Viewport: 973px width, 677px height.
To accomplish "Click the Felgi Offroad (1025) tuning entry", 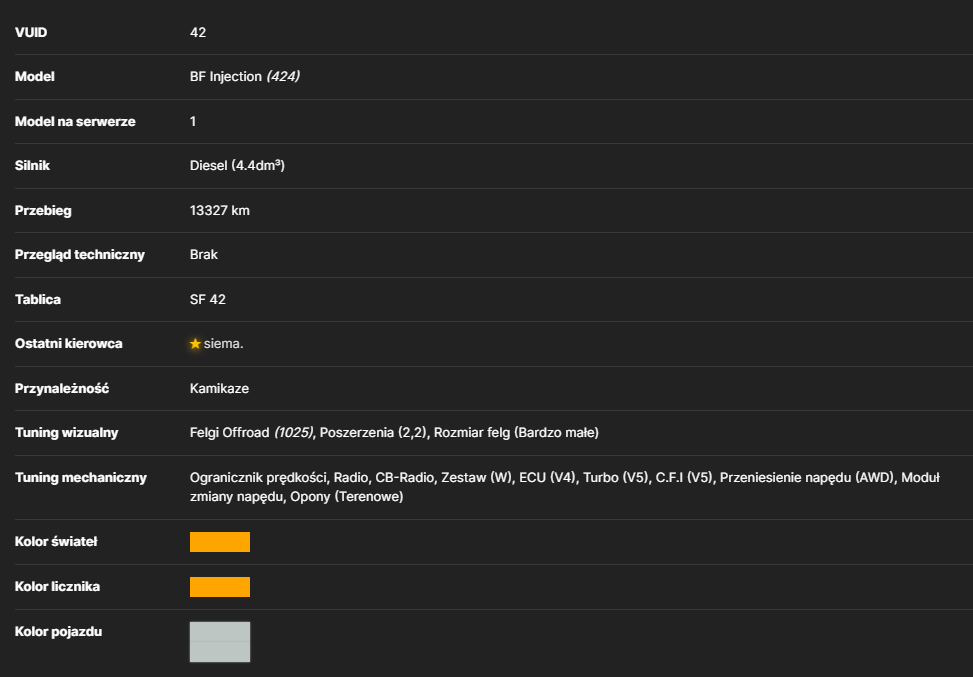I will tap(251, 433).
